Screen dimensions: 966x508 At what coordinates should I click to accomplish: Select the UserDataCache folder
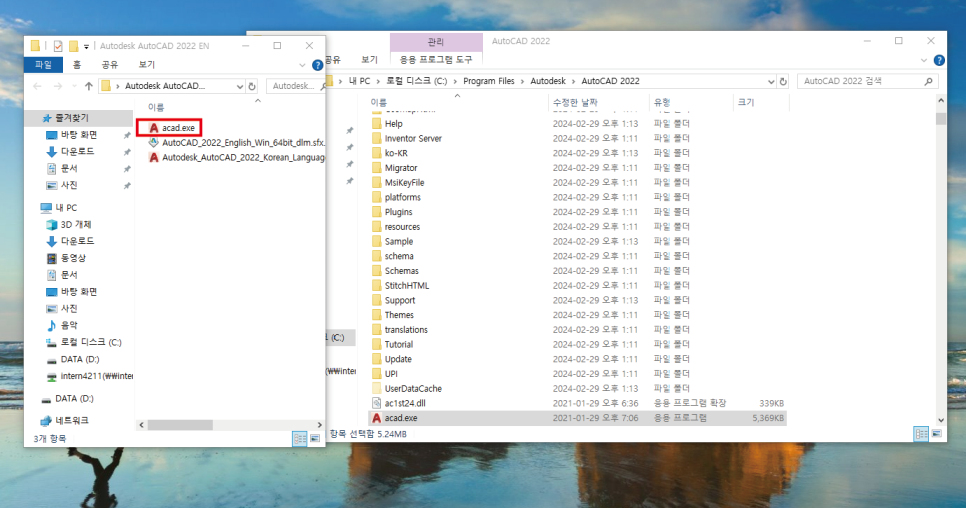click(407, 389)
